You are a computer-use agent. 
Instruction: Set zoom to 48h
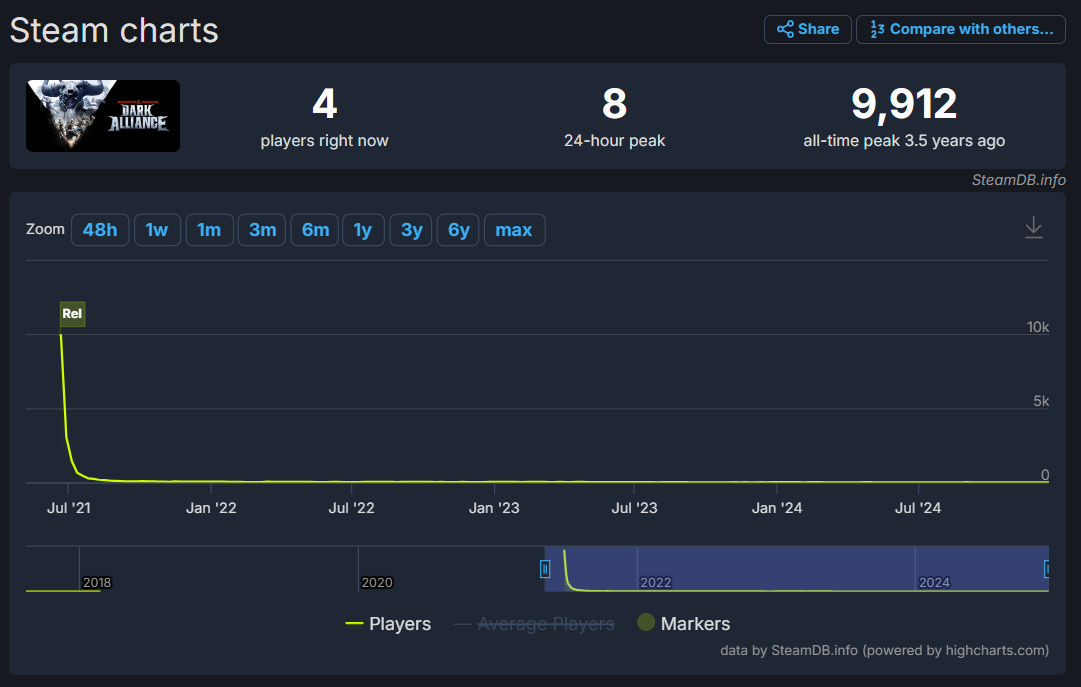(x=100, y=230)
